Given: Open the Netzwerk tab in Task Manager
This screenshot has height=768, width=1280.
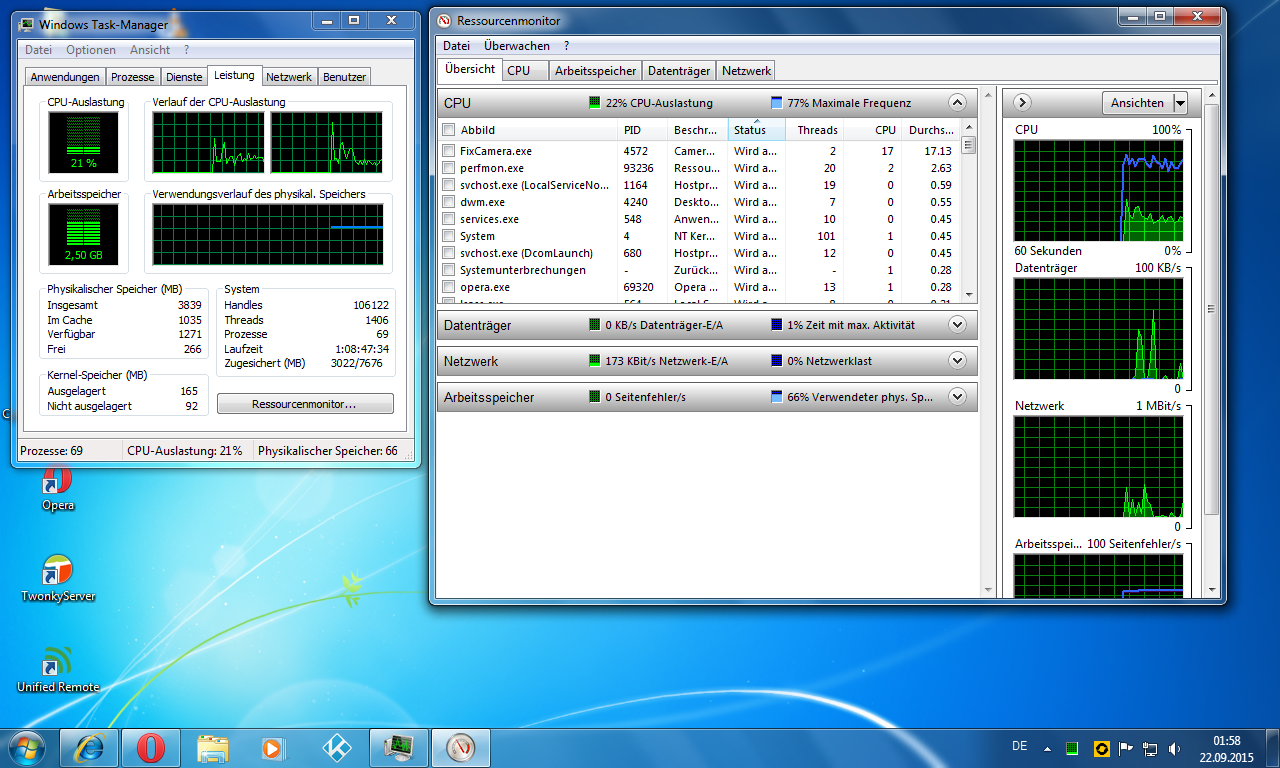Looking at the screenshot, I should pyautogui.click(x=289, y=77).
